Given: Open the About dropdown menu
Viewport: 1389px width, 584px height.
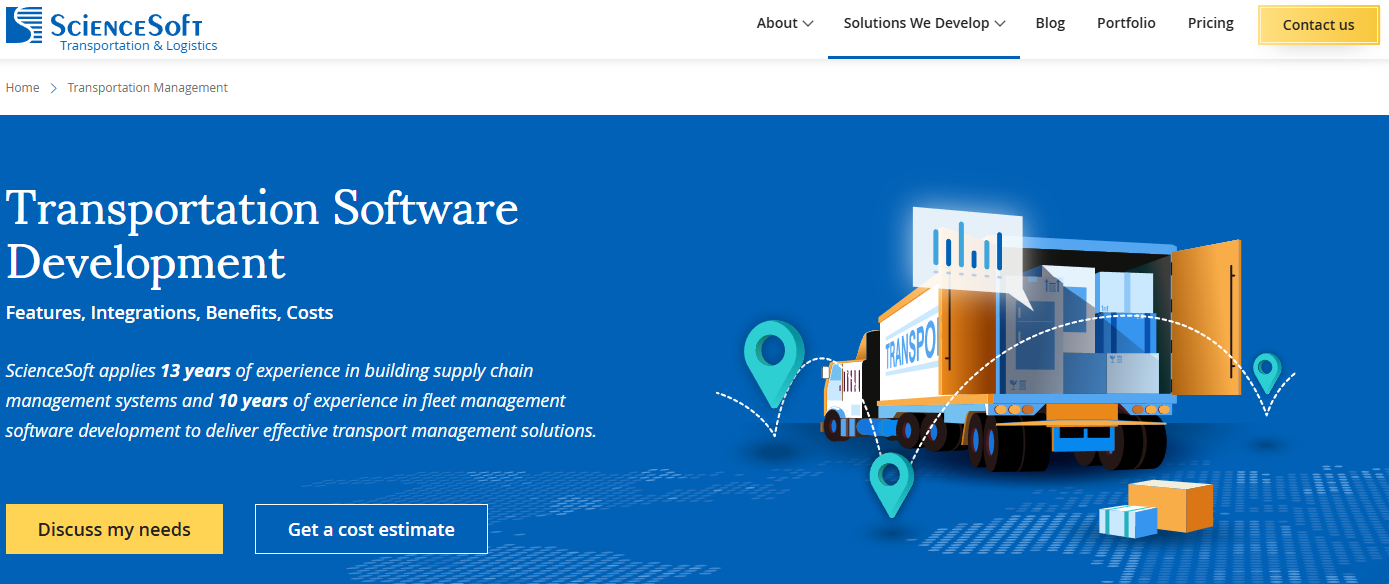Looking at the screenshot, I should pos(785,23).
